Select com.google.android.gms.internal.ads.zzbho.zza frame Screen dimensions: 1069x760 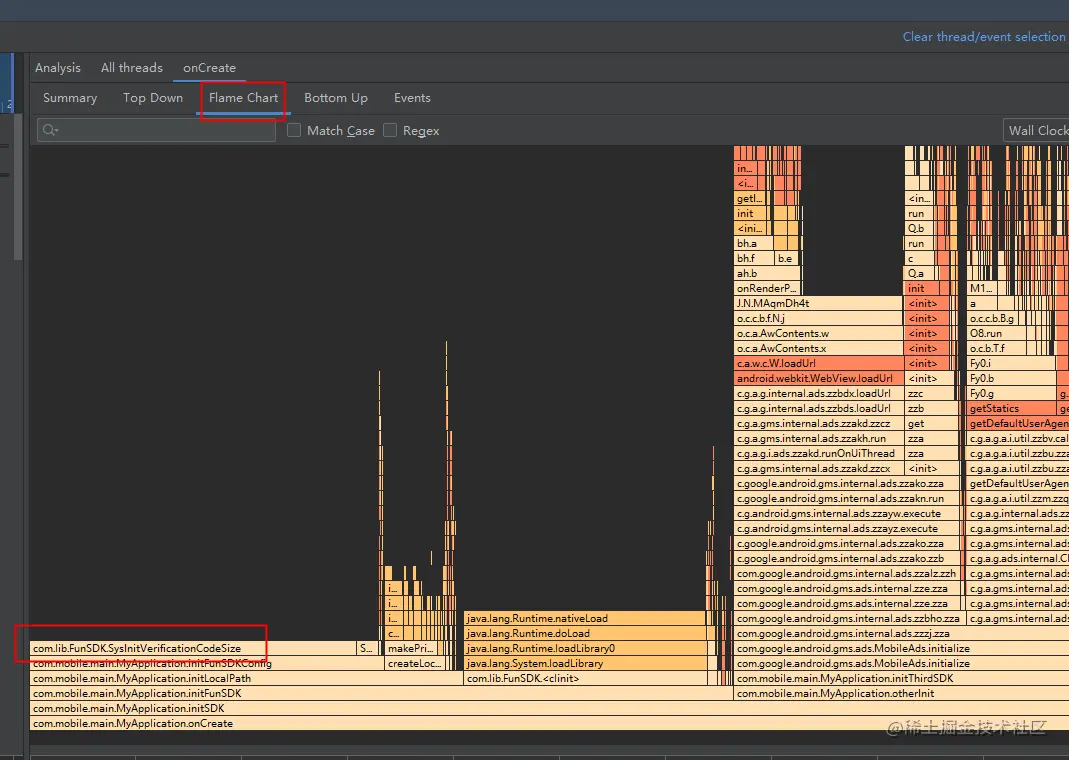(x=848, y=618)
